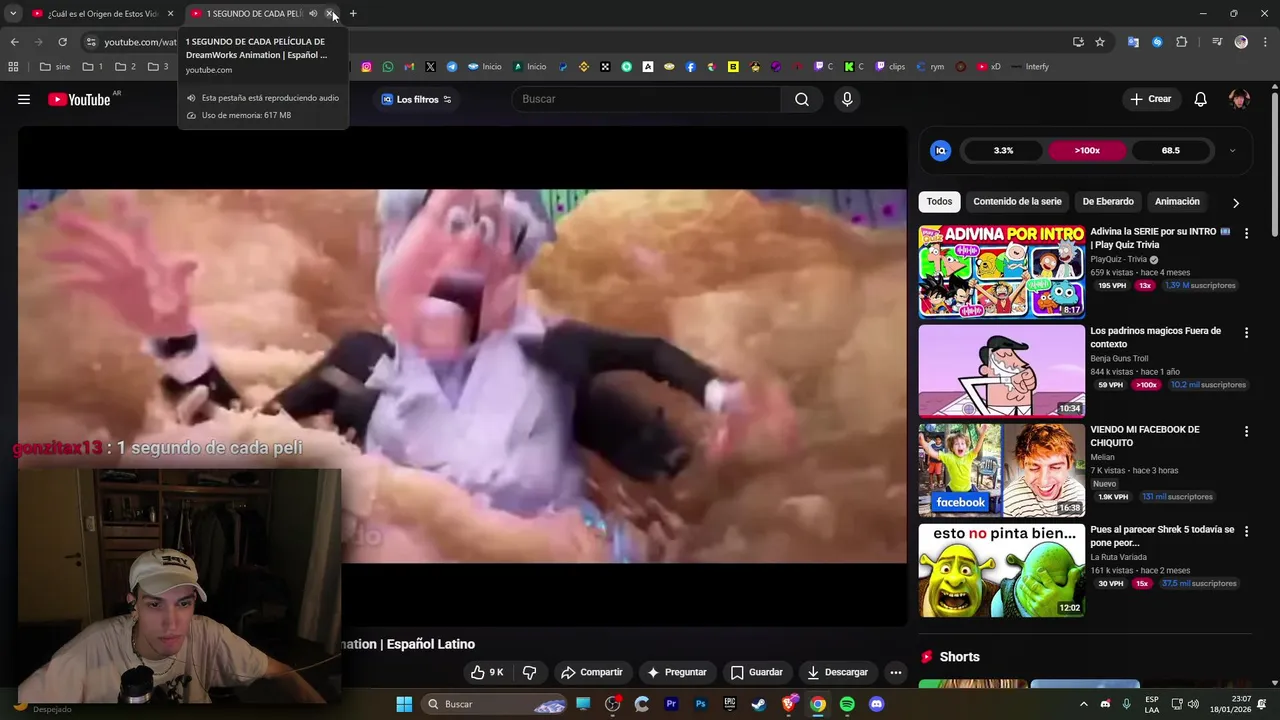Dislike the video with thumbs down

[x=530, y=672]
